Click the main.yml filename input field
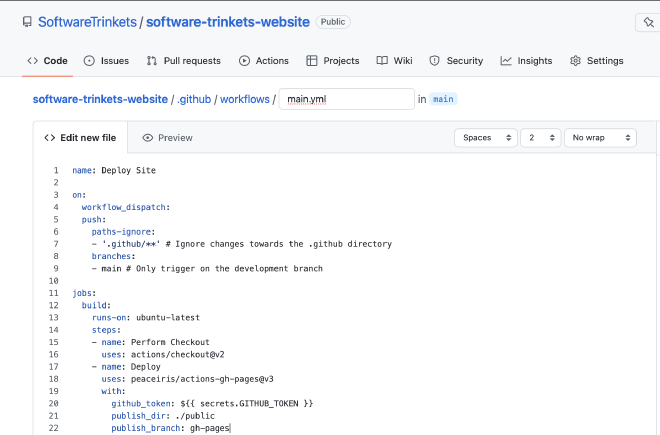Viewport: 660px width, 435px height. [x=346, y=99]
